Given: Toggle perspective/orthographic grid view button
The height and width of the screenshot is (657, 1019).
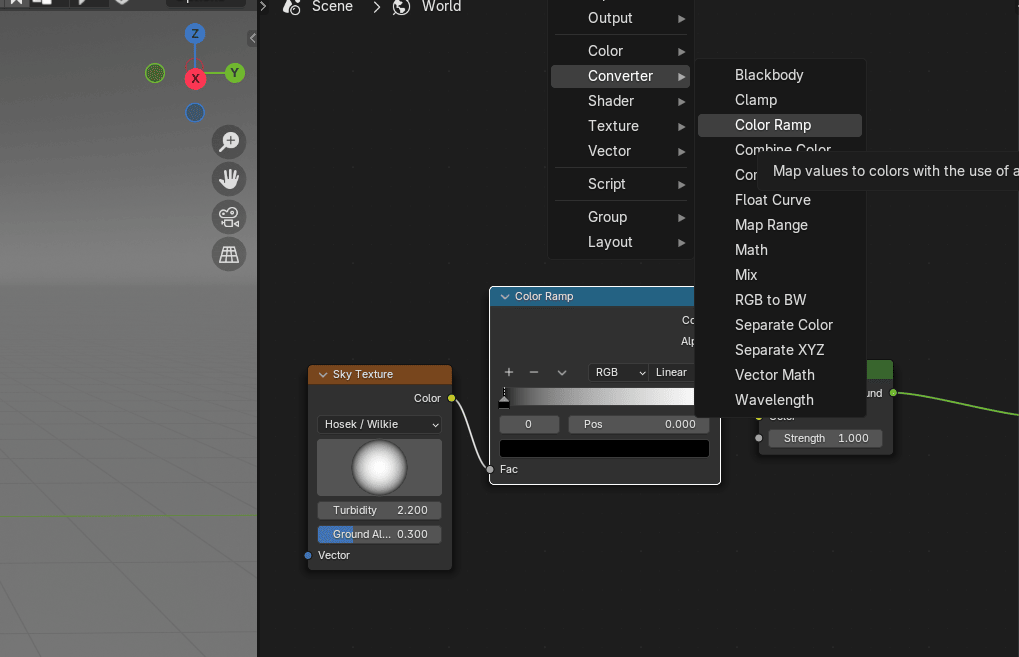Looking at the screenshot, I should (229, 254).
